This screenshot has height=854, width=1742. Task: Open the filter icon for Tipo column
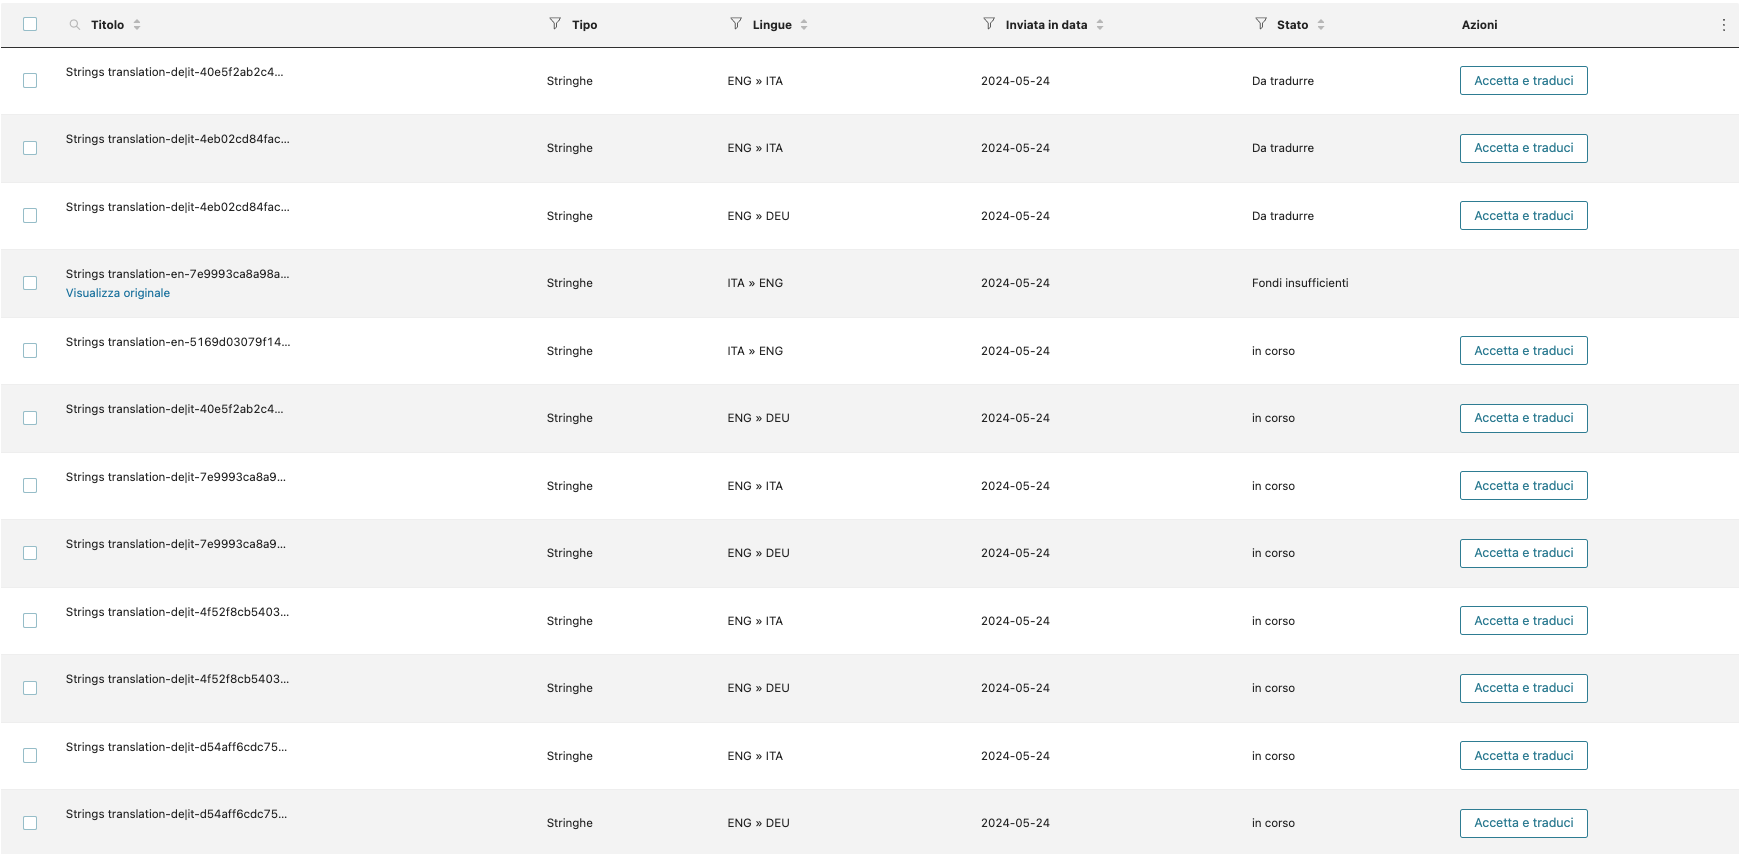tap(555, 24)
